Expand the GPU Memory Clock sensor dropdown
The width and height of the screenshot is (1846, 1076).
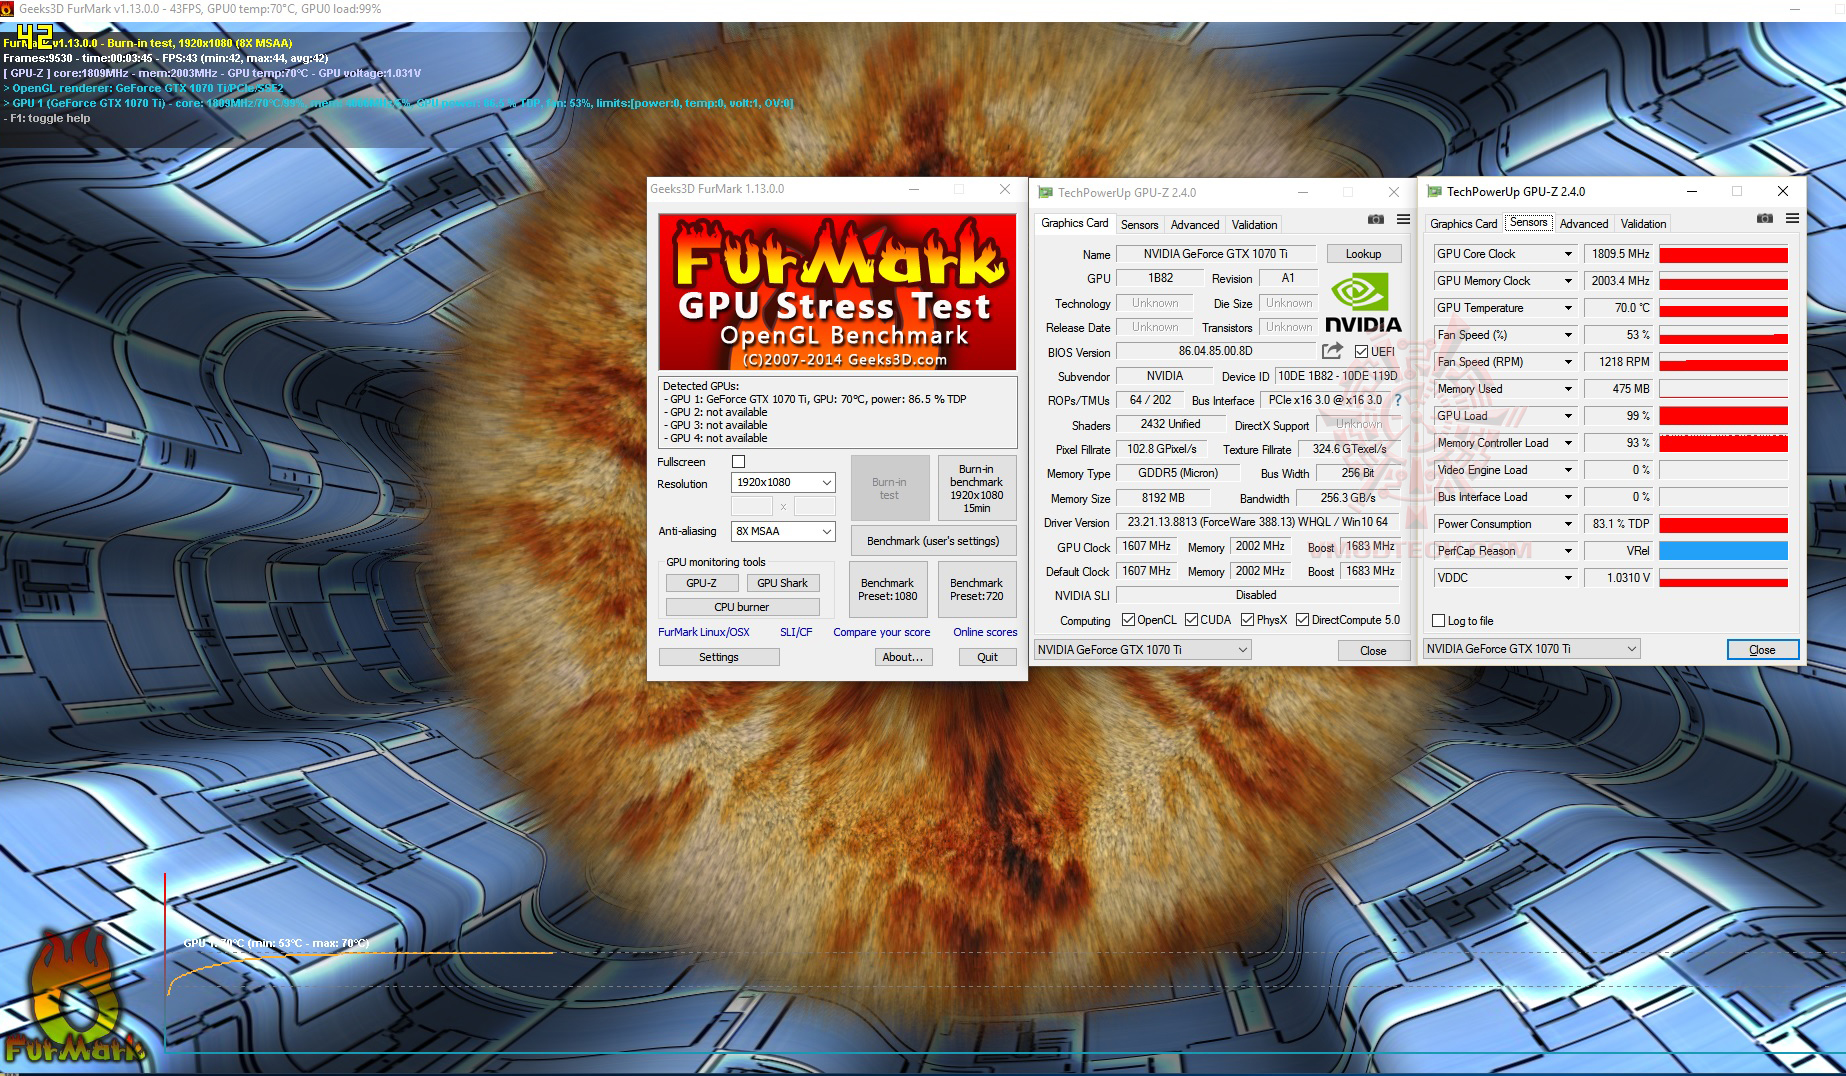(x=1568, y=281)
